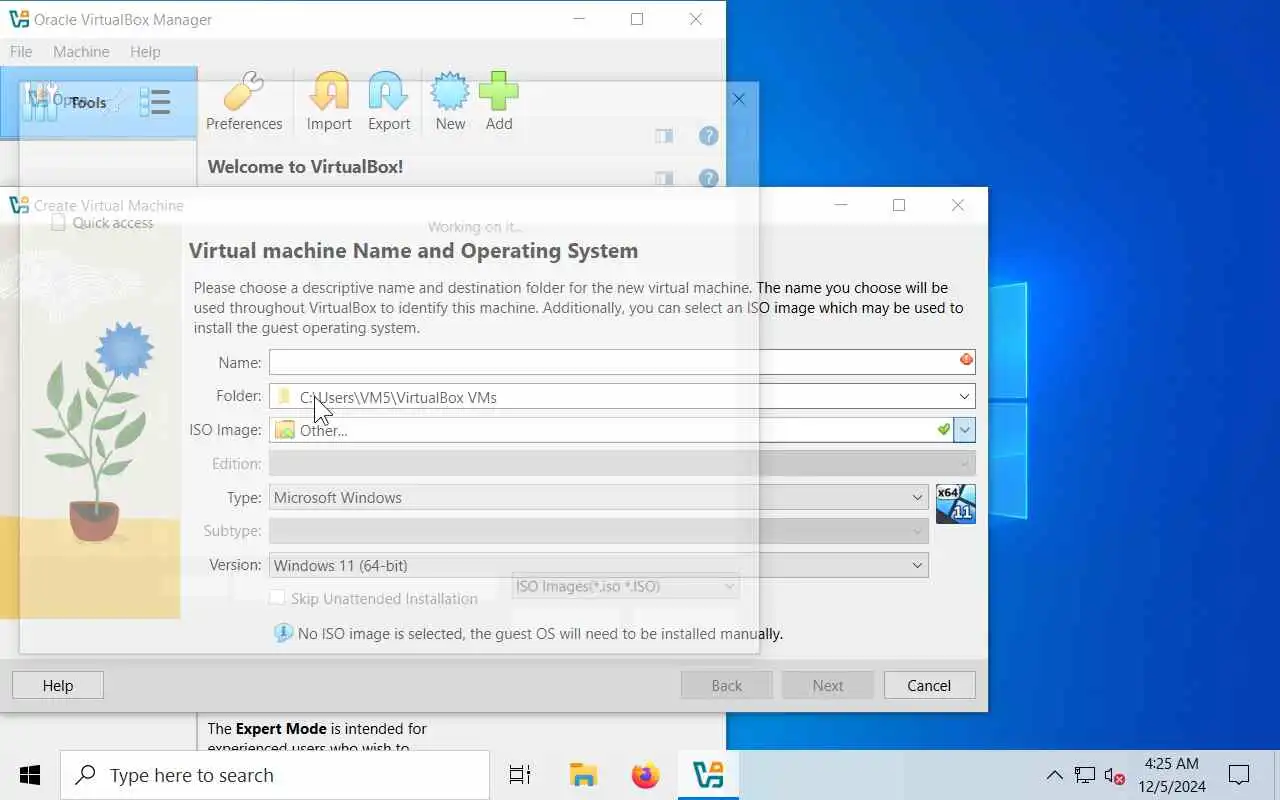1280x800 pixels.
Task: Minimize the Oracle VirtualBox Manager window
Action: tap(578, 19)
